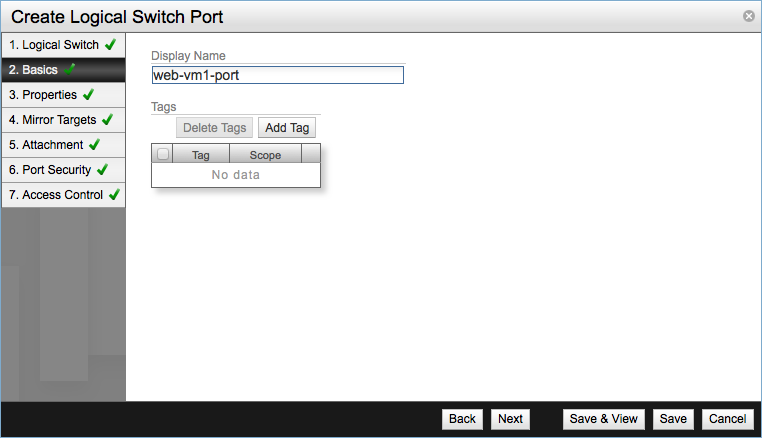
Task: Click the green checkmark next to Attachment
Action: click(x=94, y=145)
